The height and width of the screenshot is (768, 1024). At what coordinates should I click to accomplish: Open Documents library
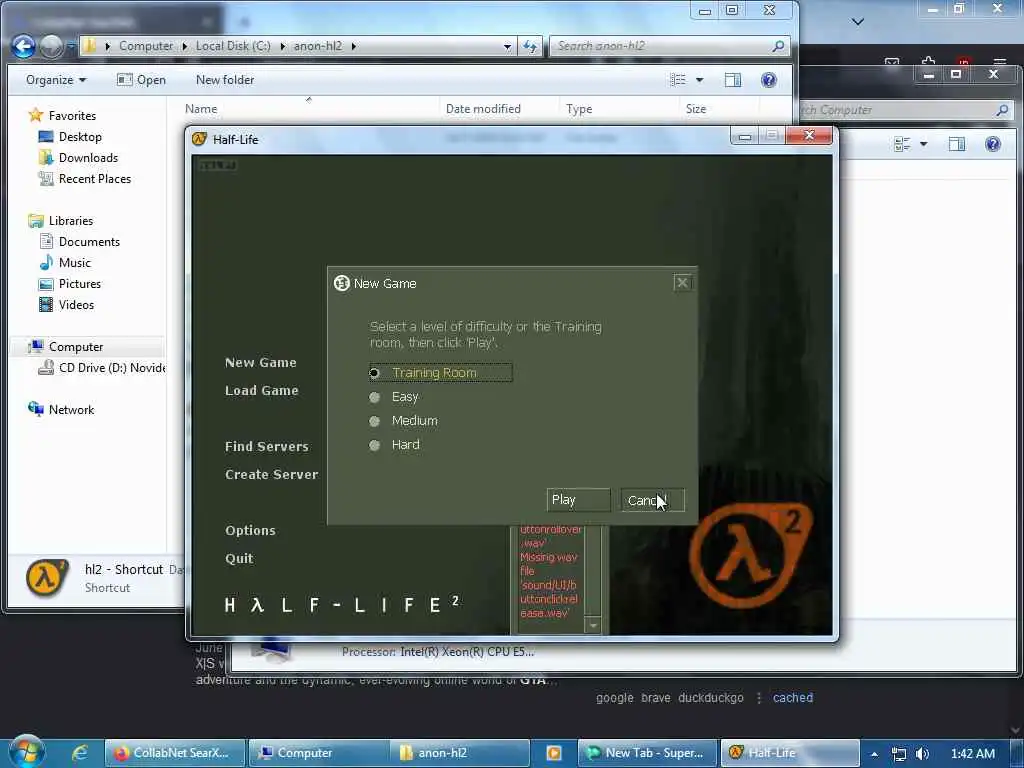click(80, 242)
